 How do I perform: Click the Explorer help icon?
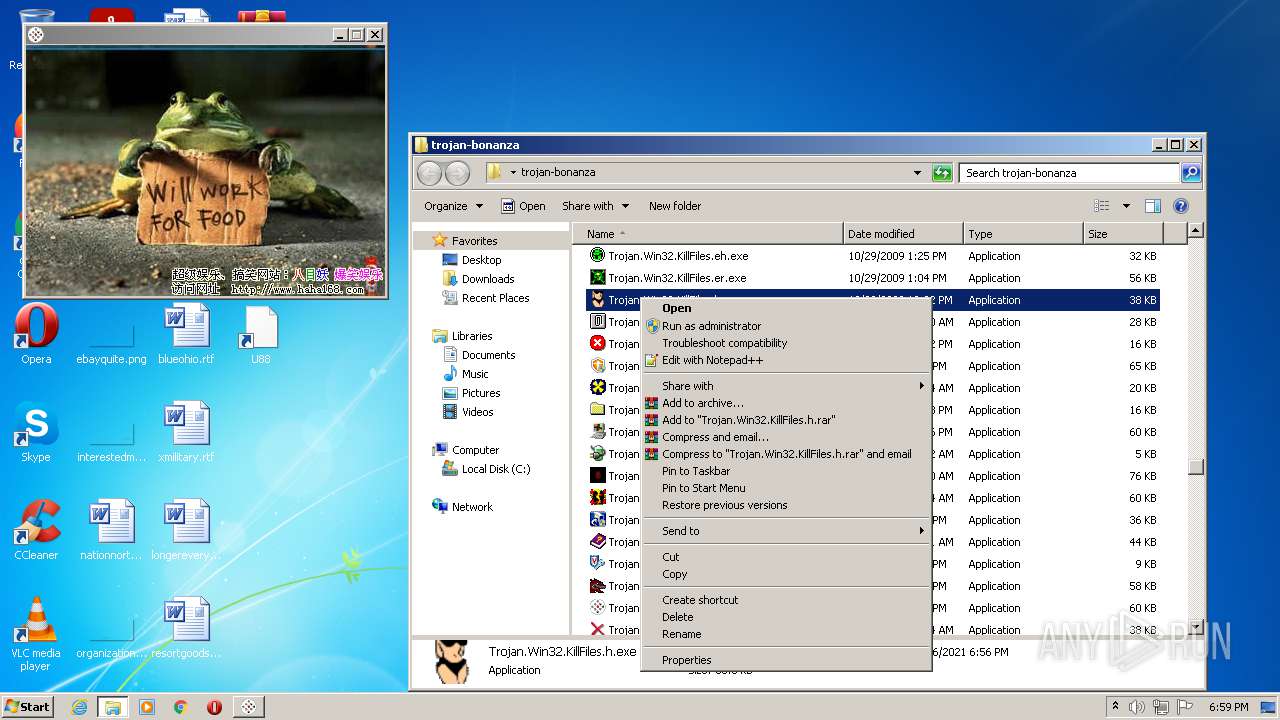(1180, 206)
